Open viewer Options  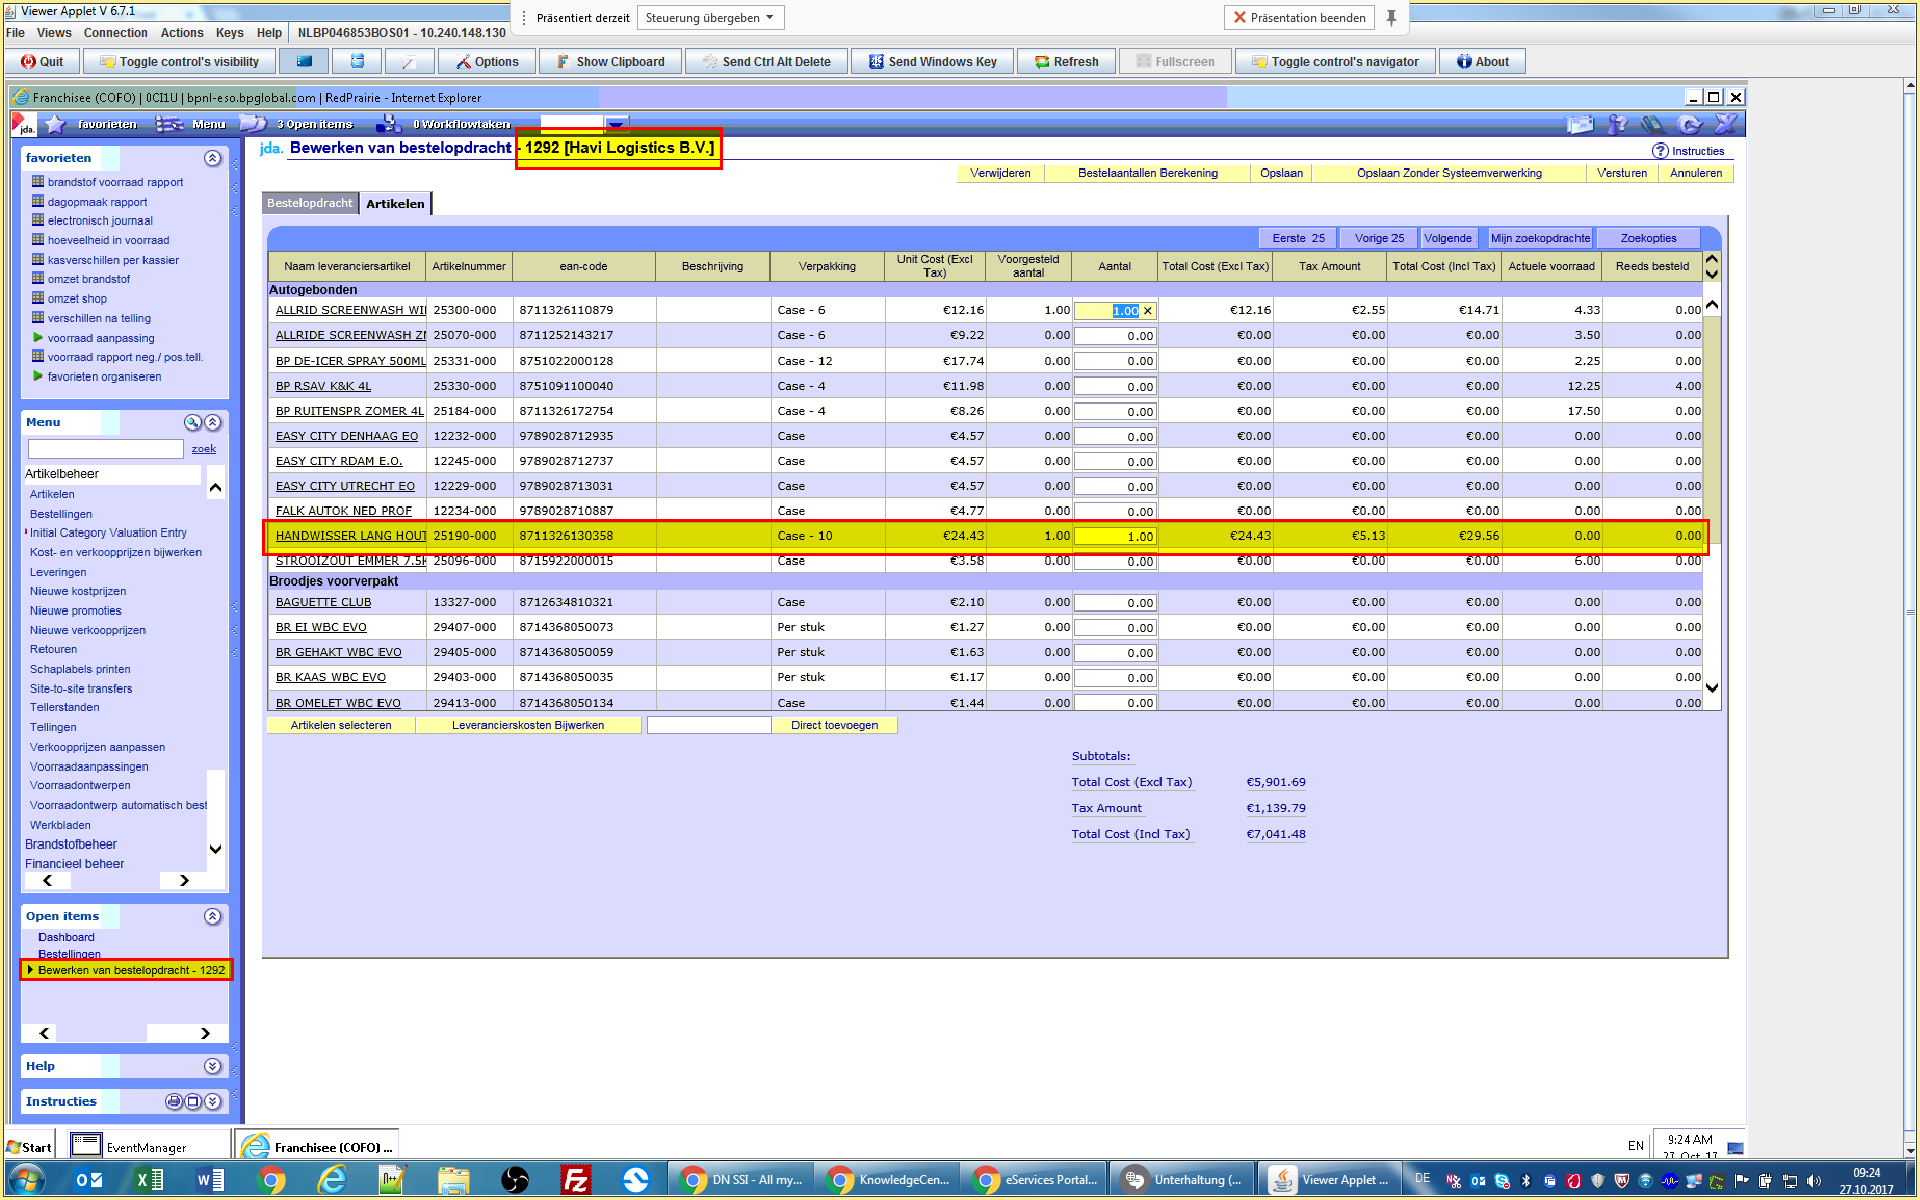point(487,61)
